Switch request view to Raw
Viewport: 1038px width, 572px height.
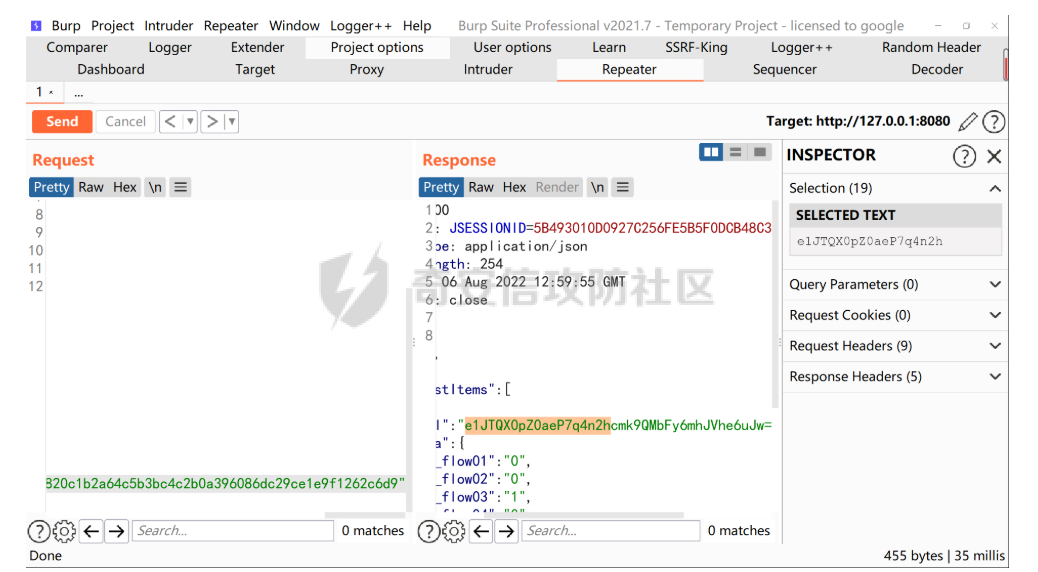(x=91, y=187)
